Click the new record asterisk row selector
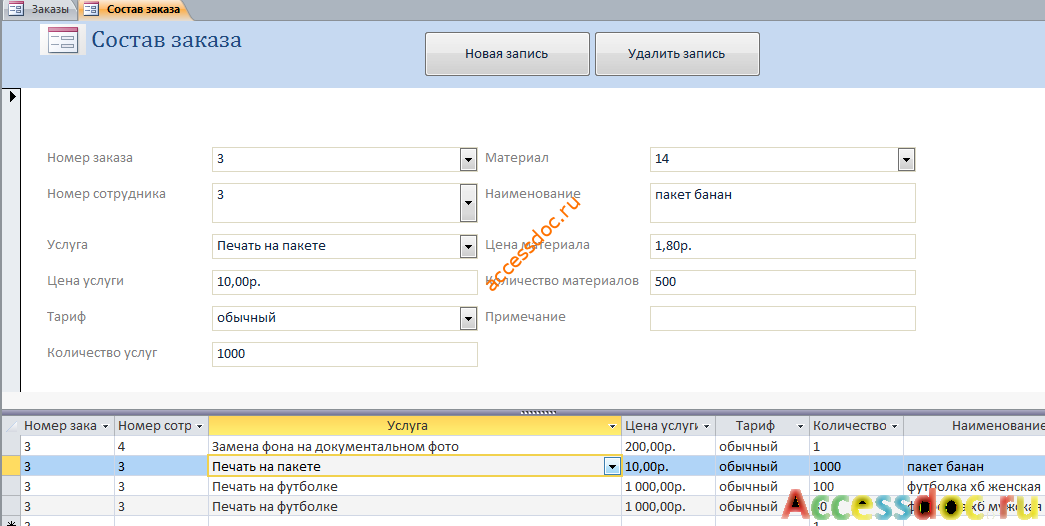 [11, 522]
